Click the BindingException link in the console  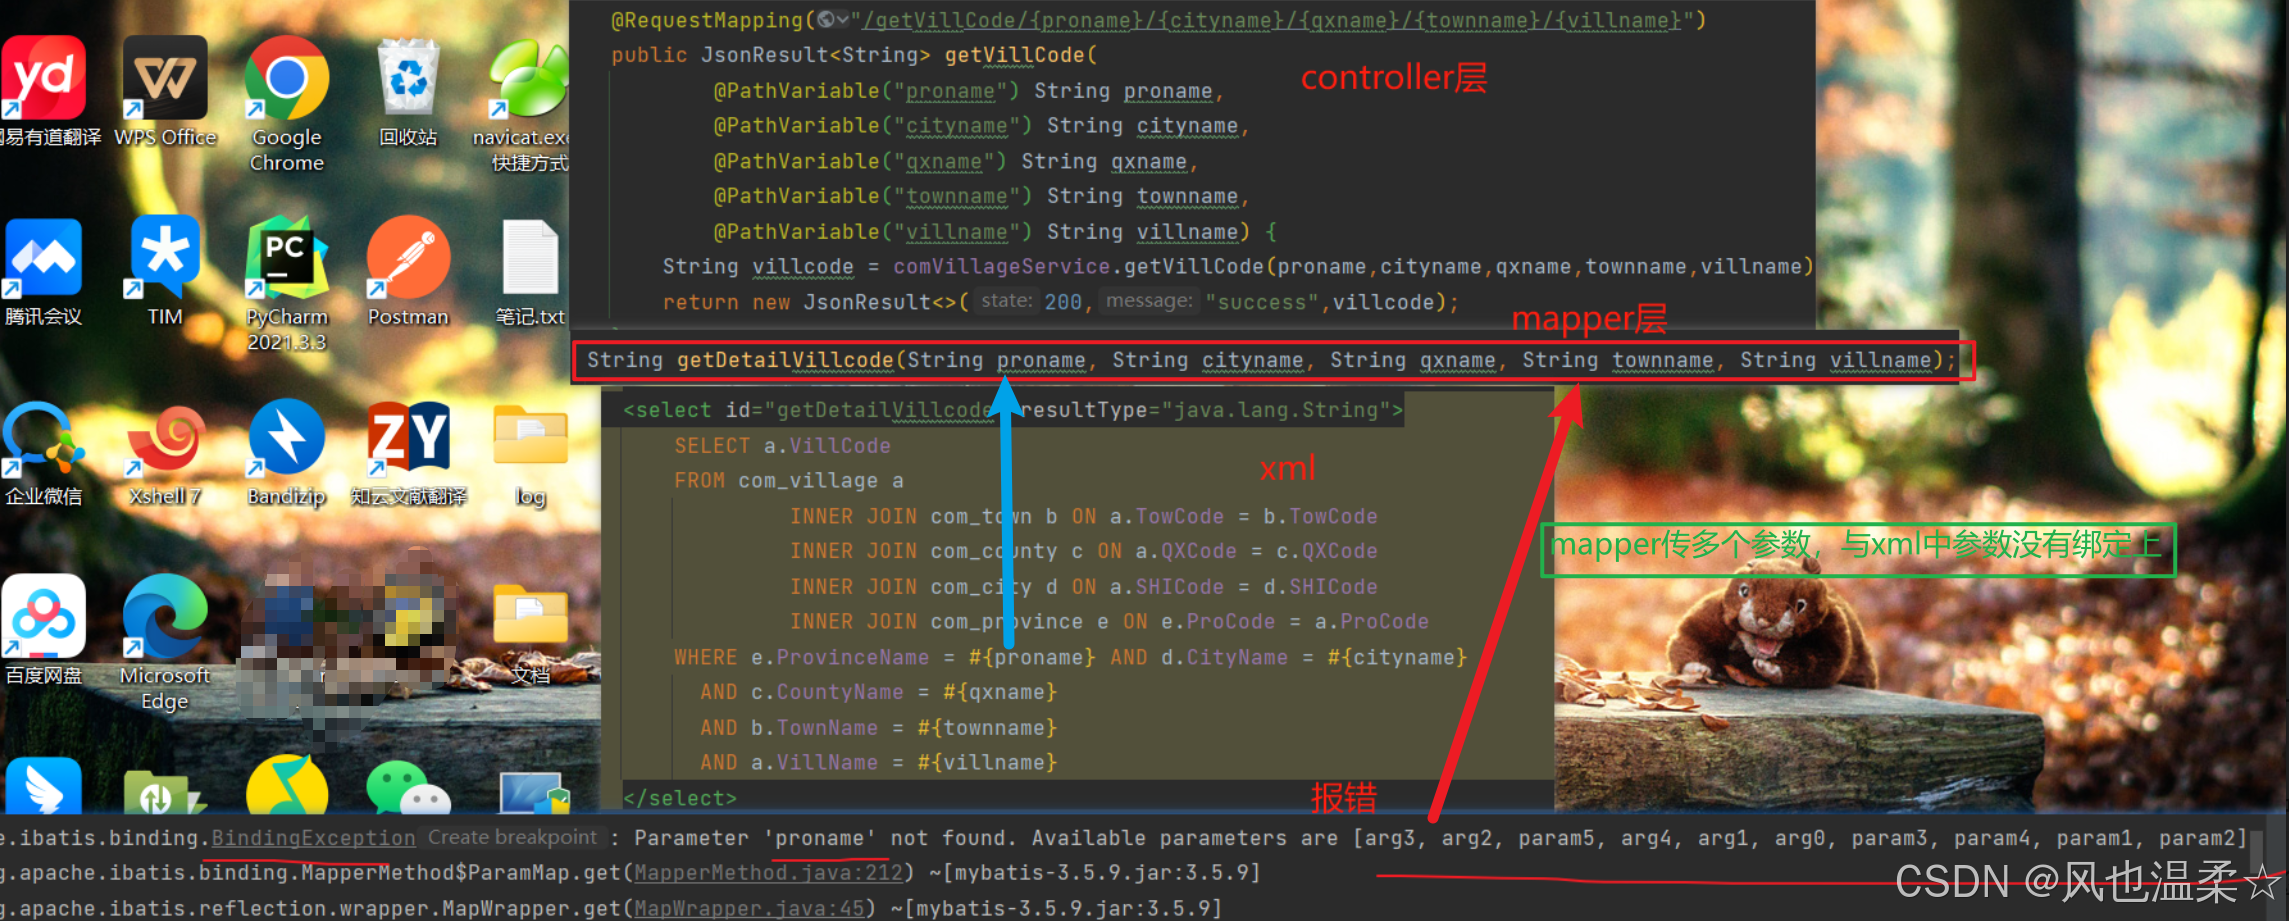tap(313, 838)
